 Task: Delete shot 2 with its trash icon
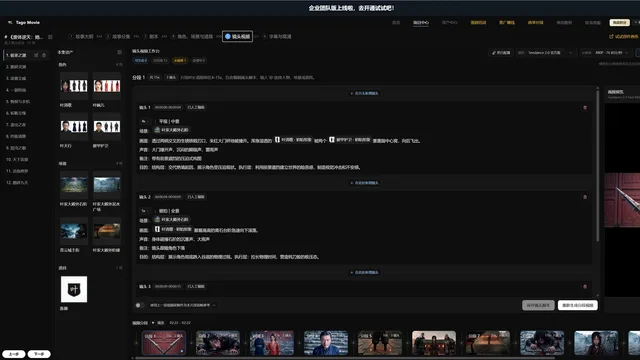[x=585, y=197]
